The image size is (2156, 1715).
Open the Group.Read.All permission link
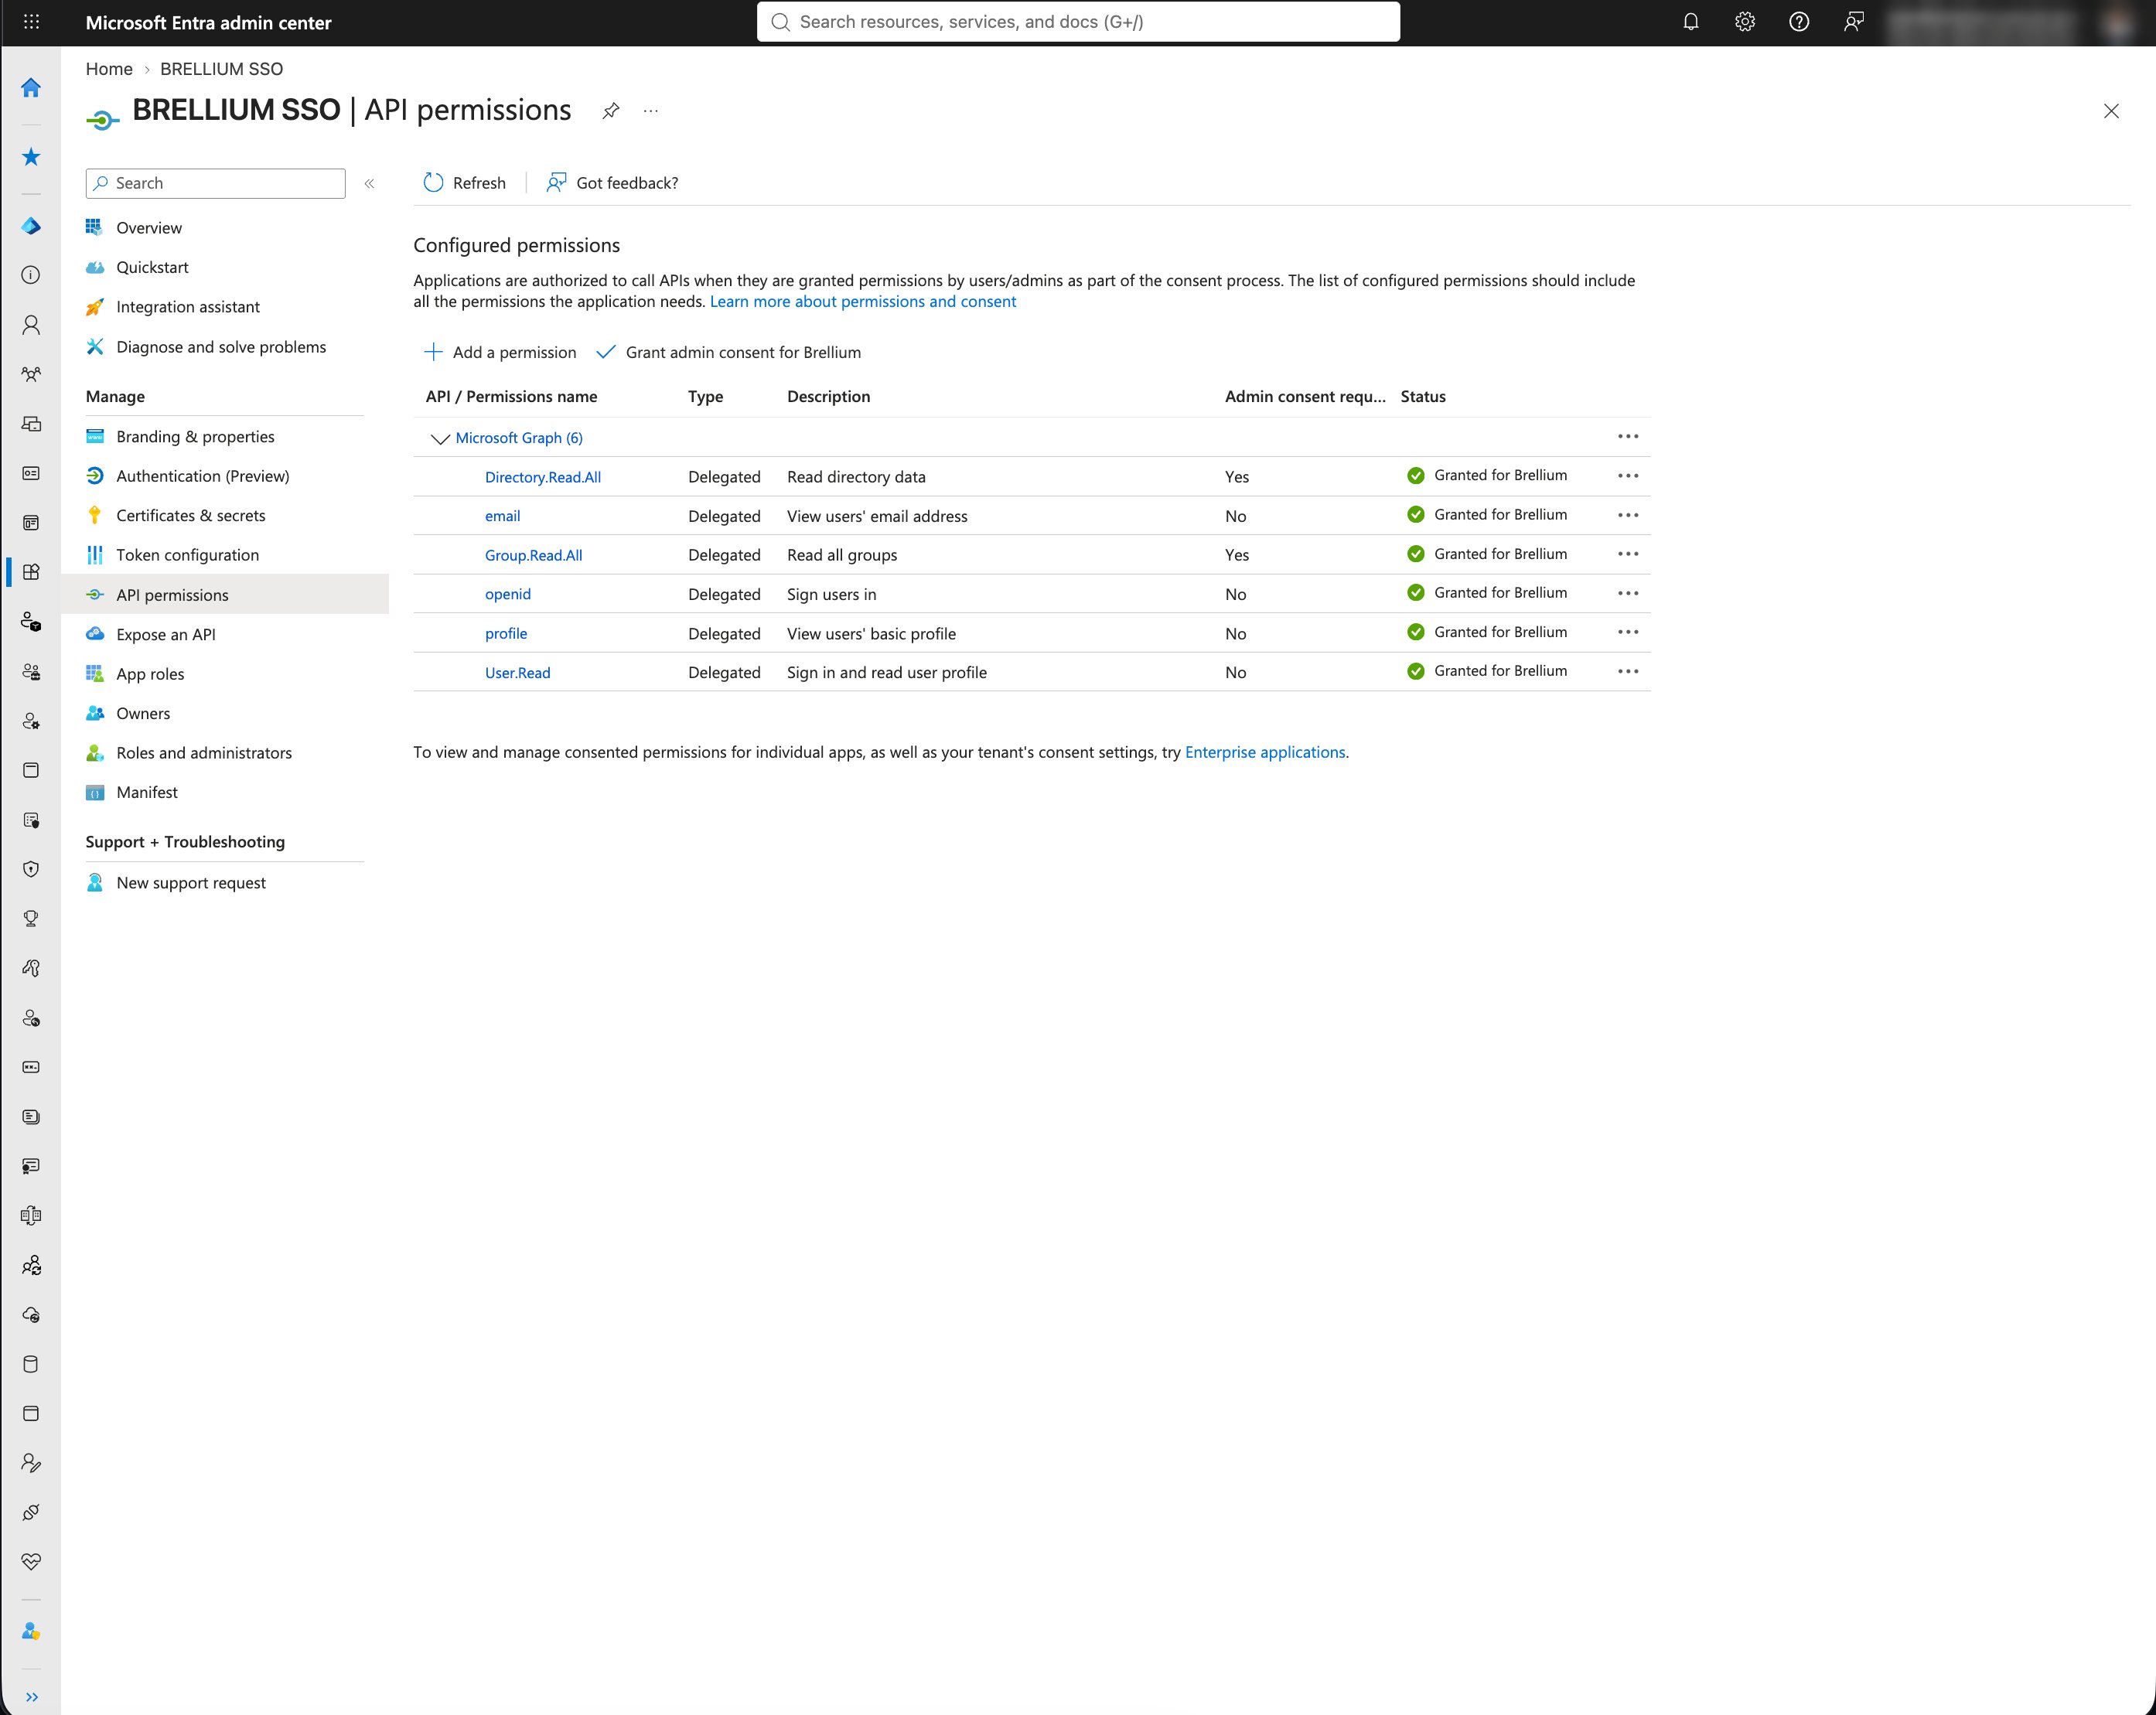click(x=533, y=555)
